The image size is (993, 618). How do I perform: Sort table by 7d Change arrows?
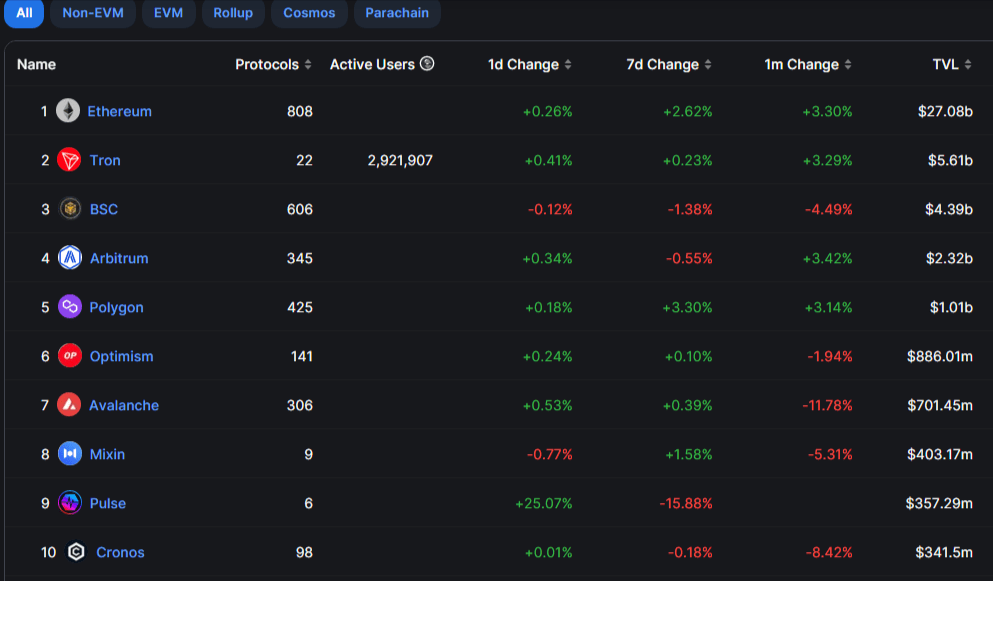click(708, 65)
